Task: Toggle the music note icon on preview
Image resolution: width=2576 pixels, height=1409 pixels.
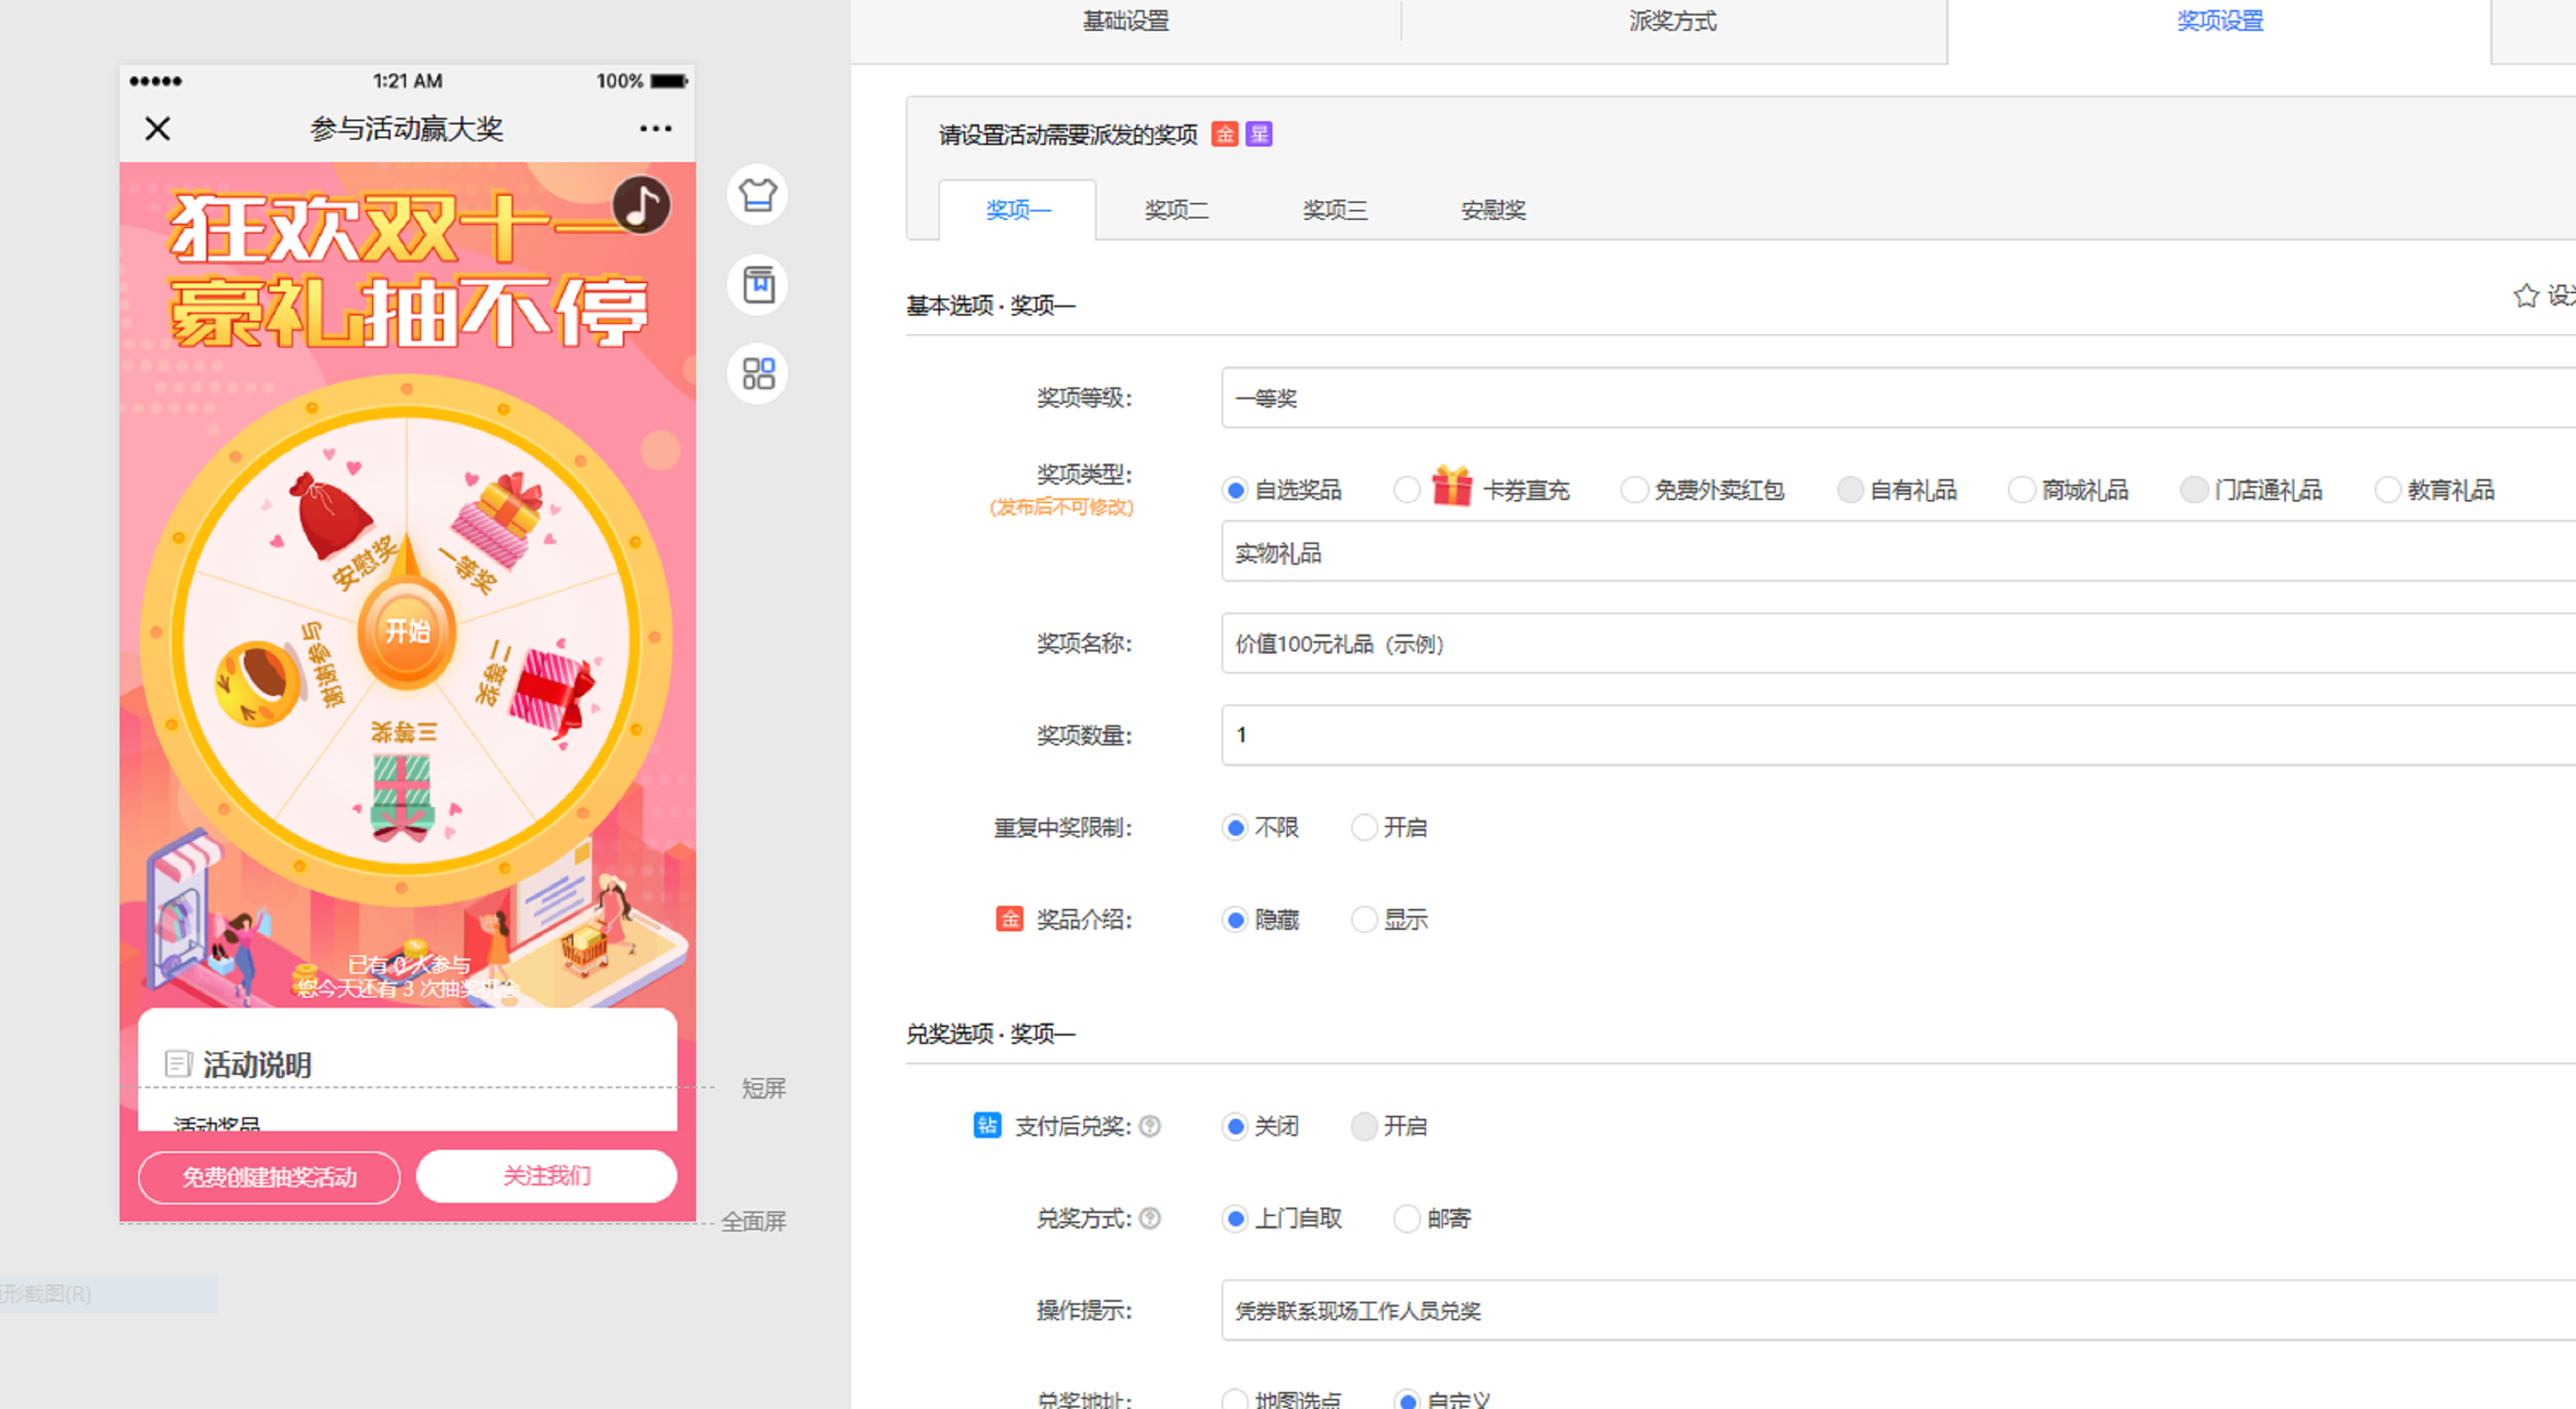Action: coord(641,205)
